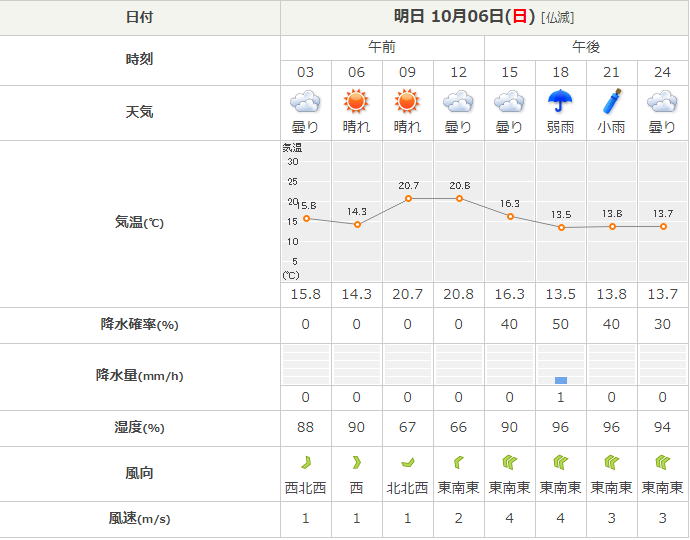This screenshot has height=540, width=690.
Task: Click the 03 time cell
Action: [x=305, y=72]
